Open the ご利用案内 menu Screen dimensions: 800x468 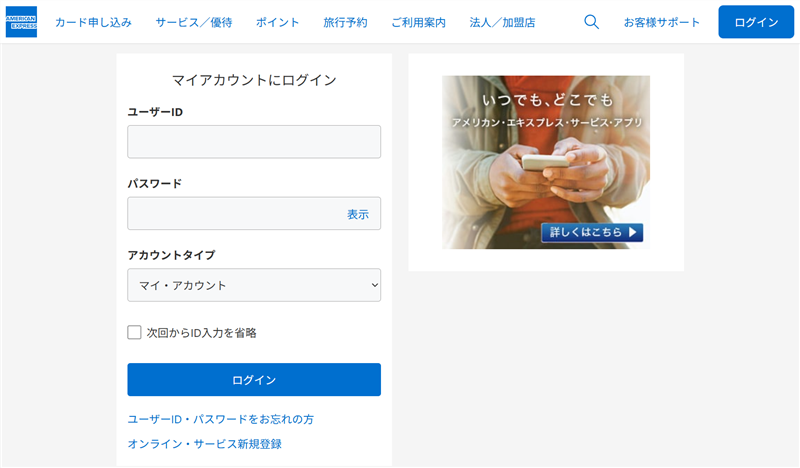(x=418, y=22)
